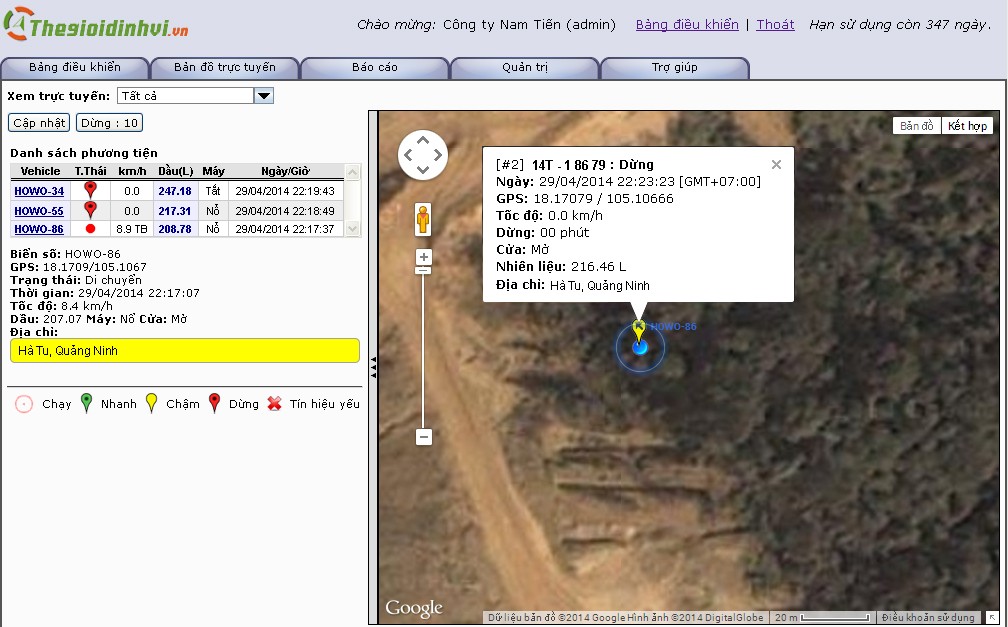The height and width of the screenshot is (627, 1008).
Task: Close the vehicle info popup
Action: pos(776,165)
